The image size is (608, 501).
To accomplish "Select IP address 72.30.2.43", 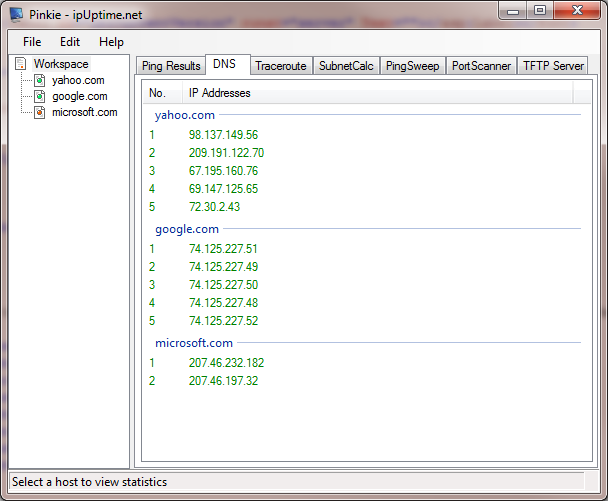I will (214, 207).
